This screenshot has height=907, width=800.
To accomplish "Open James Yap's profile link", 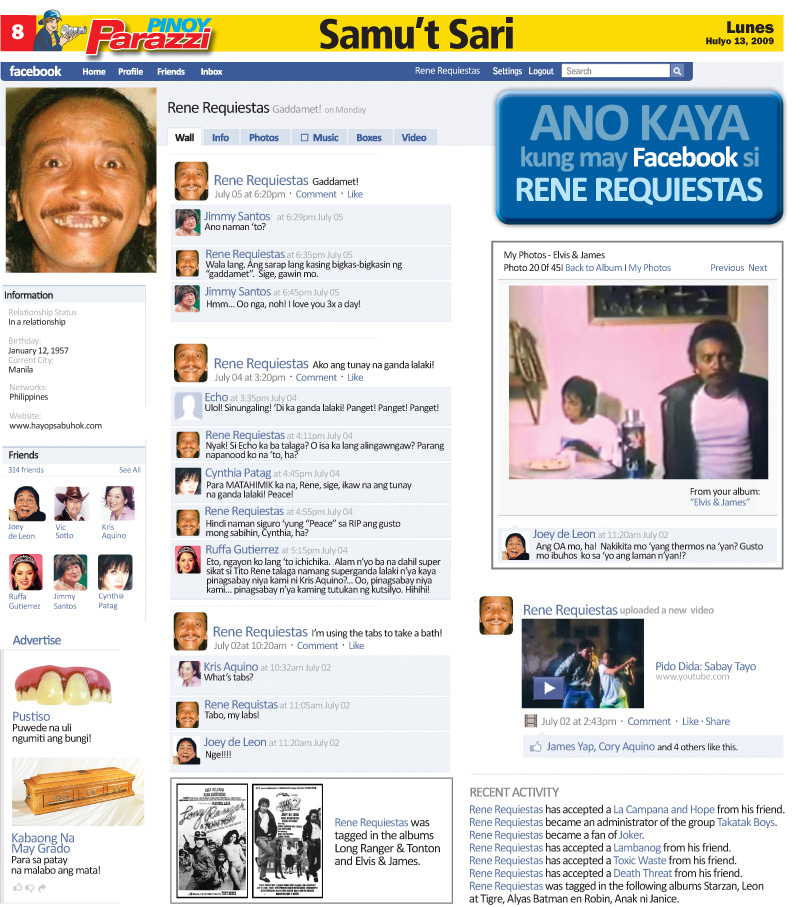I will click(570, 747).
